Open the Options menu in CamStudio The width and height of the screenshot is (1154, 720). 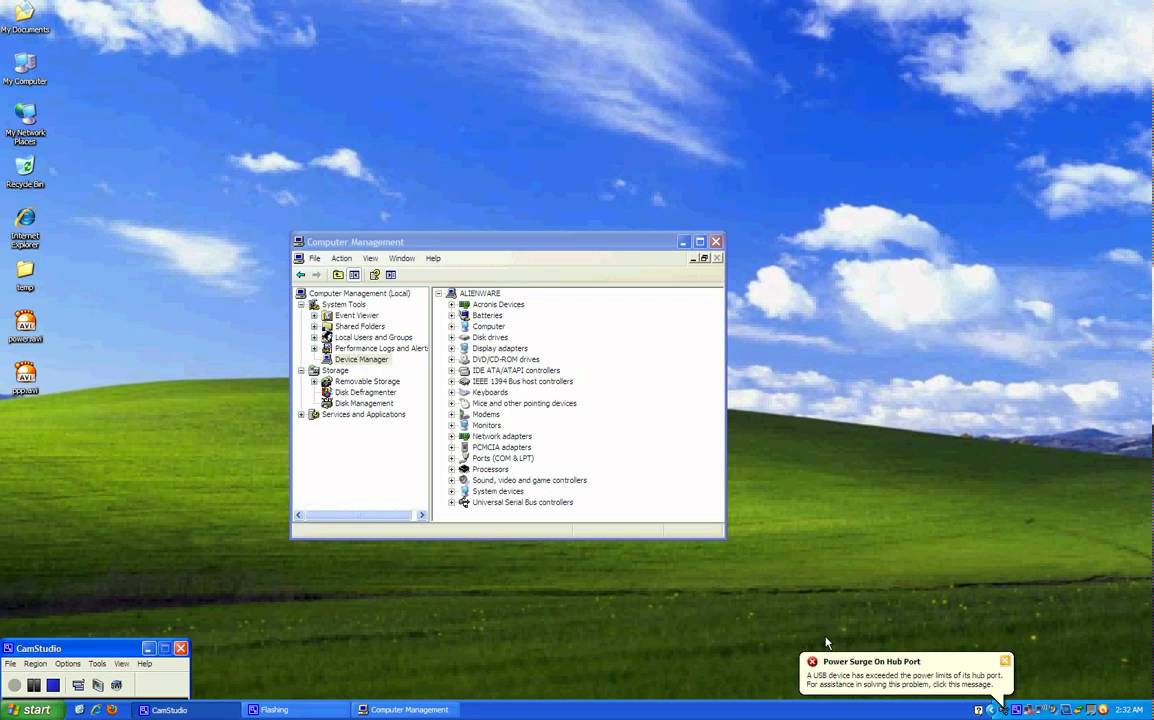[x=68, y=663]
